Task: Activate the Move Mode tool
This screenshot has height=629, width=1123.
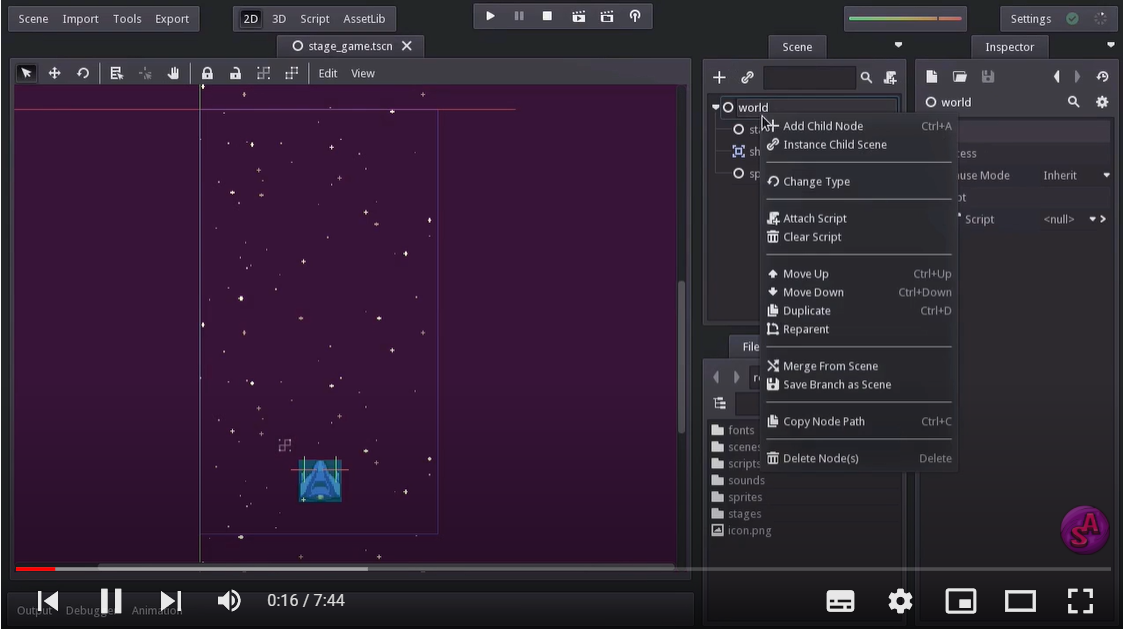Action: tap(54, 73)
